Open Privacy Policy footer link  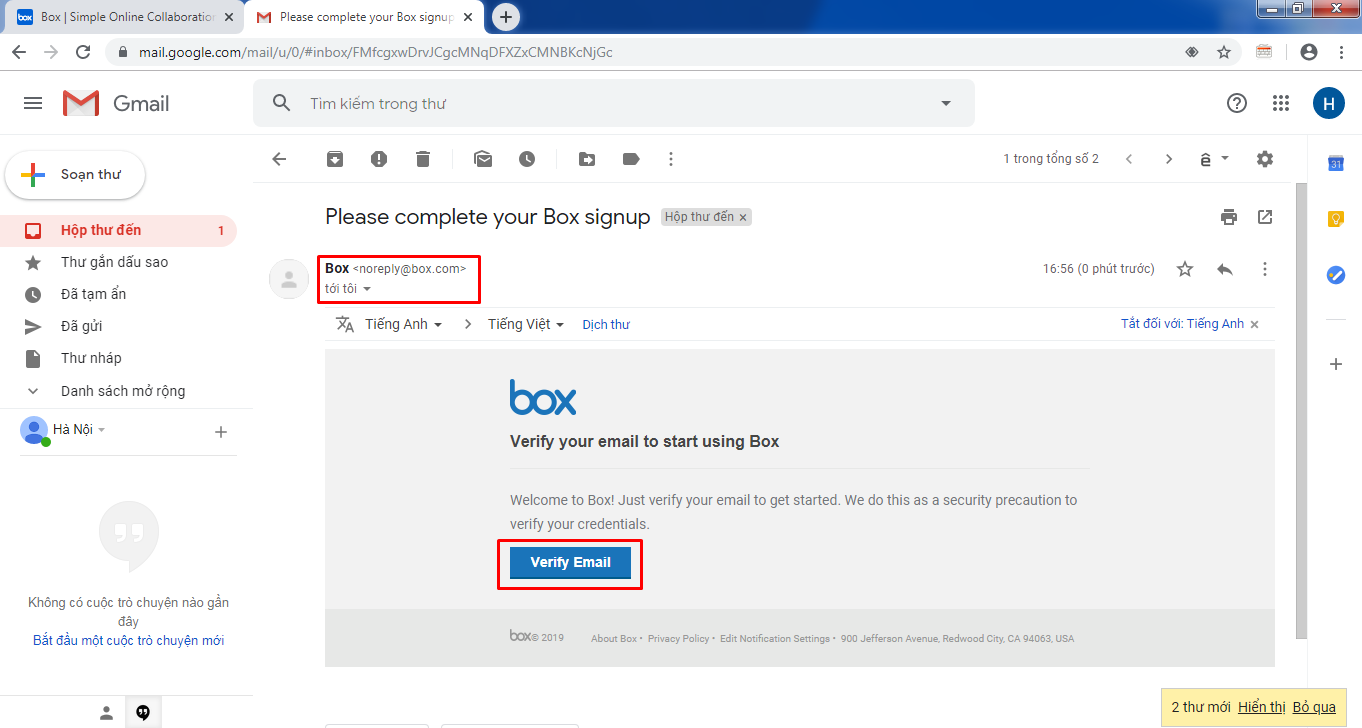[678, 639]
